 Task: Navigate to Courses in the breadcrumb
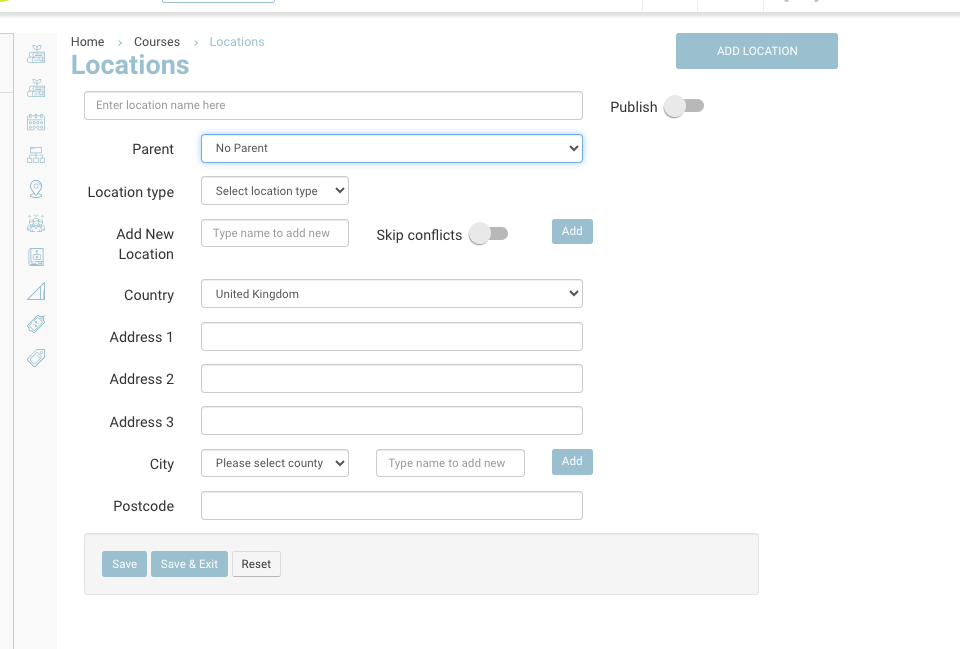point(157,42)
